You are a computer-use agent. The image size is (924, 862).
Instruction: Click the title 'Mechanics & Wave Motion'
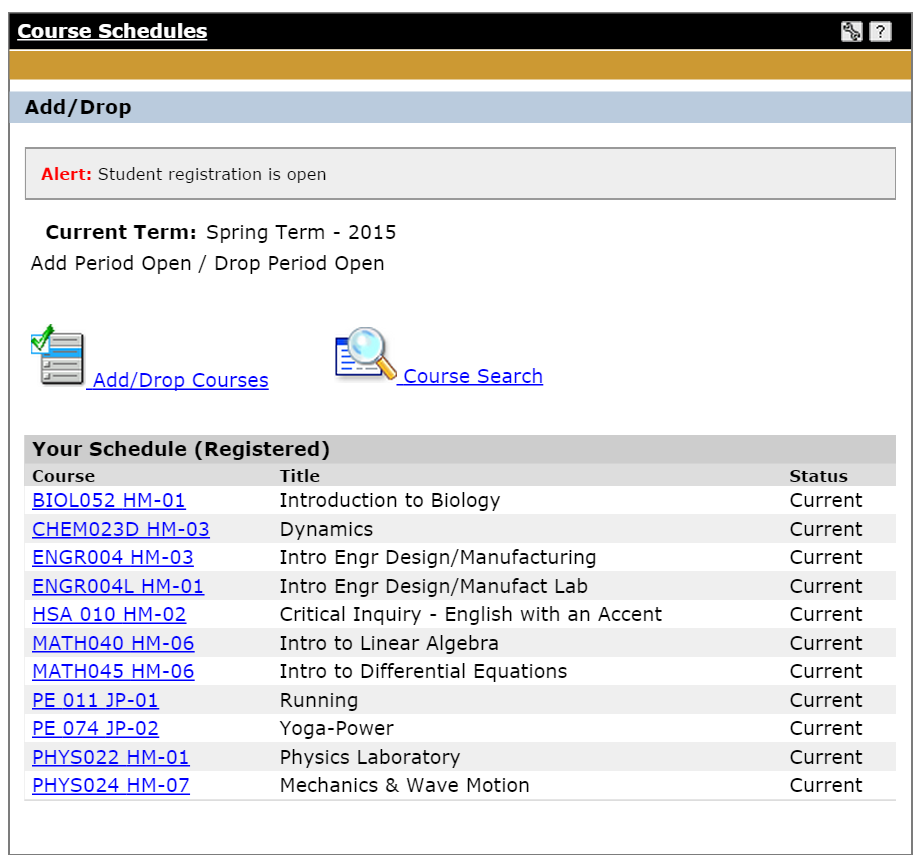coord(404,787)
